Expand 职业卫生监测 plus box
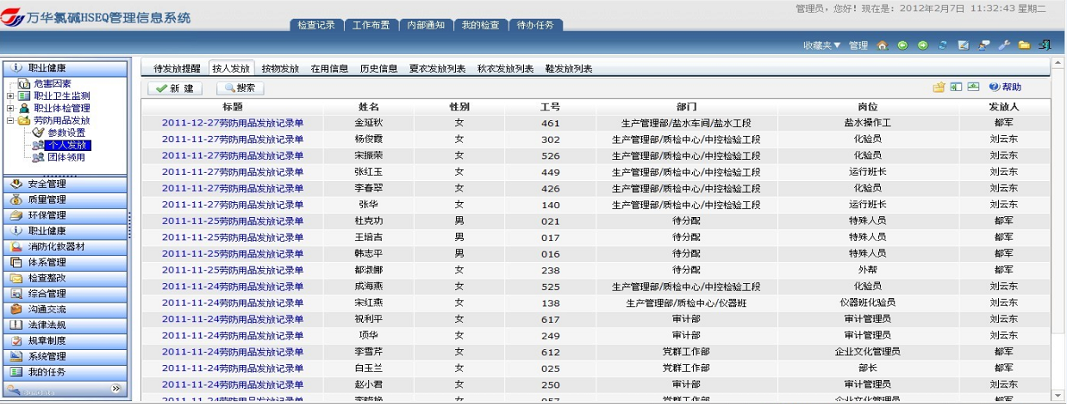Screen dimensions: 1067x404 (10, 96)
